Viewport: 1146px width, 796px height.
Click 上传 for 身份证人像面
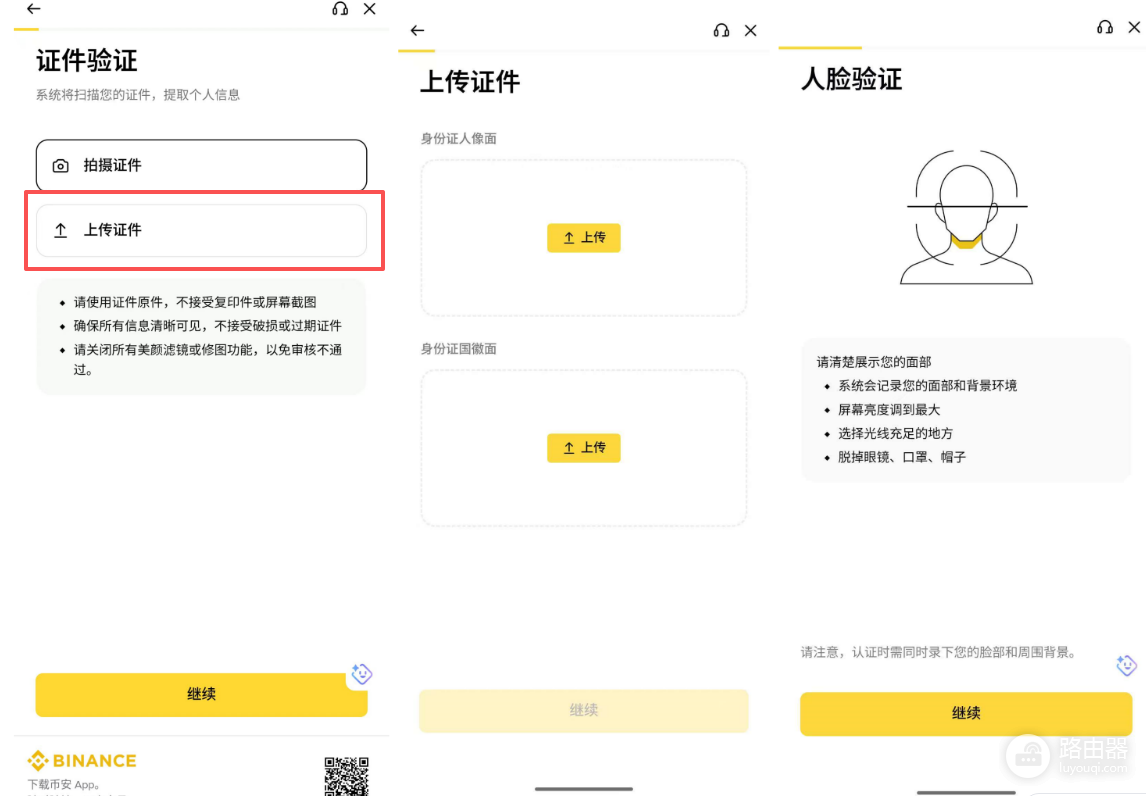point(584,238)
